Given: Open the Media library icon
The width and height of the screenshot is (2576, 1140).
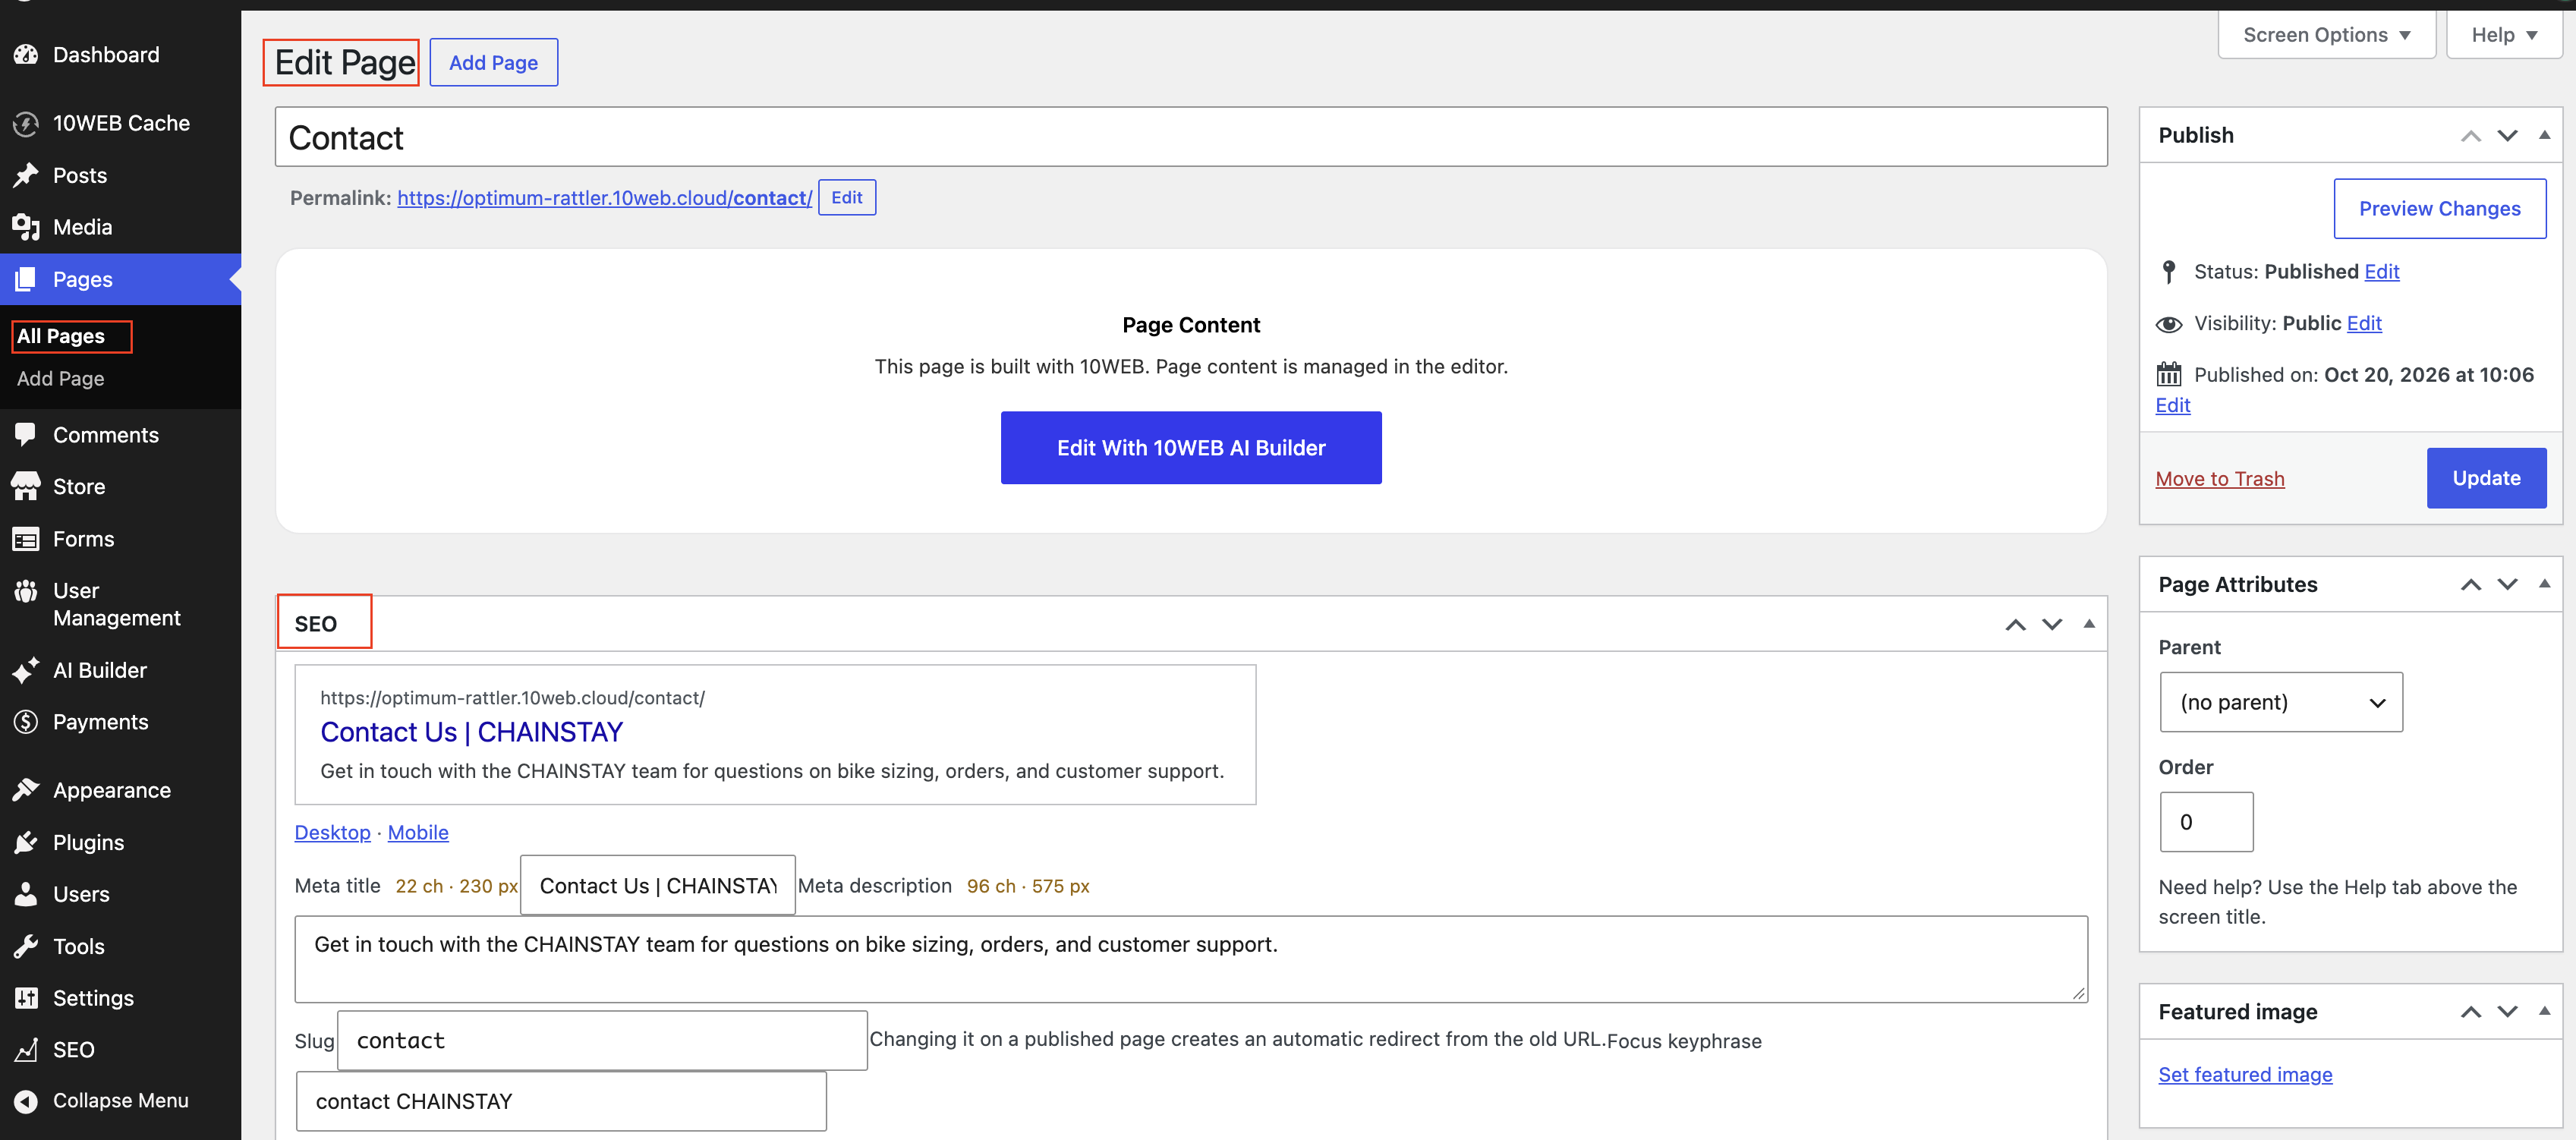Looking at the screenshot, I should tap(26, 228).
